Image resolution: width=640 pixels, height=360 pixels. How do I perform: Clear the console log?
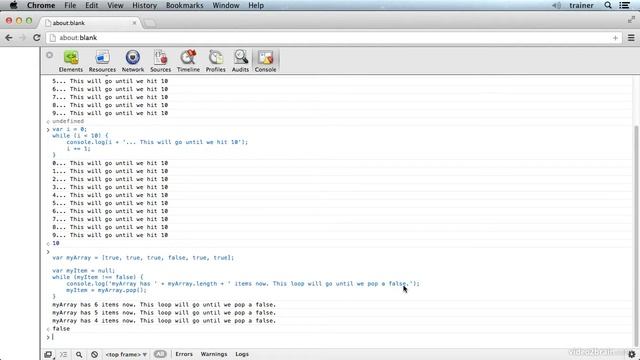pos(94,354)
